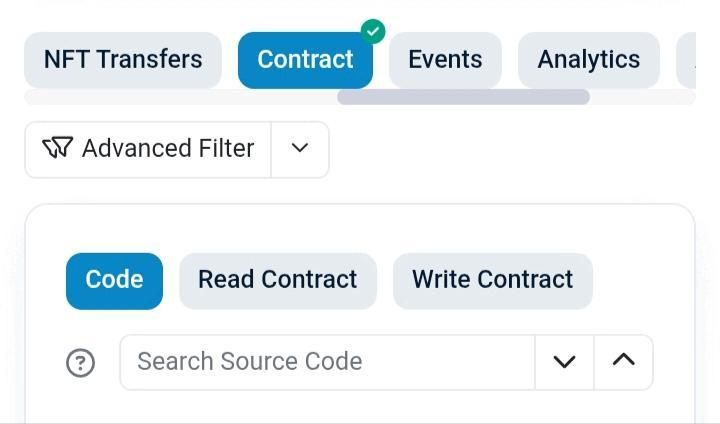Open the NFT Transfers tab
The image size is (720, 424).
[123, 60]
